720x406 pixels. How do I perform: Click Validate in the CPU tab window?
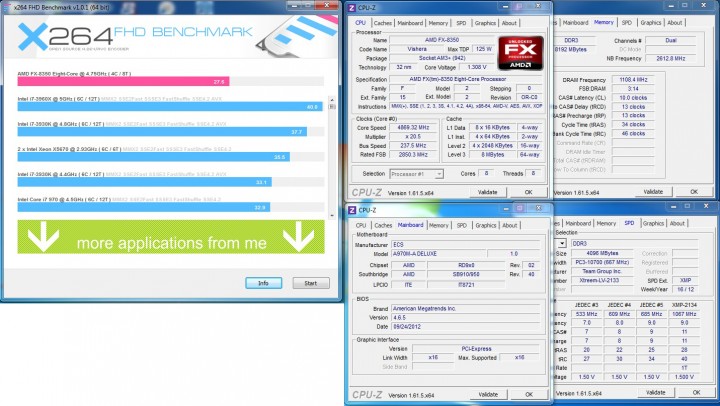[488, 192]
